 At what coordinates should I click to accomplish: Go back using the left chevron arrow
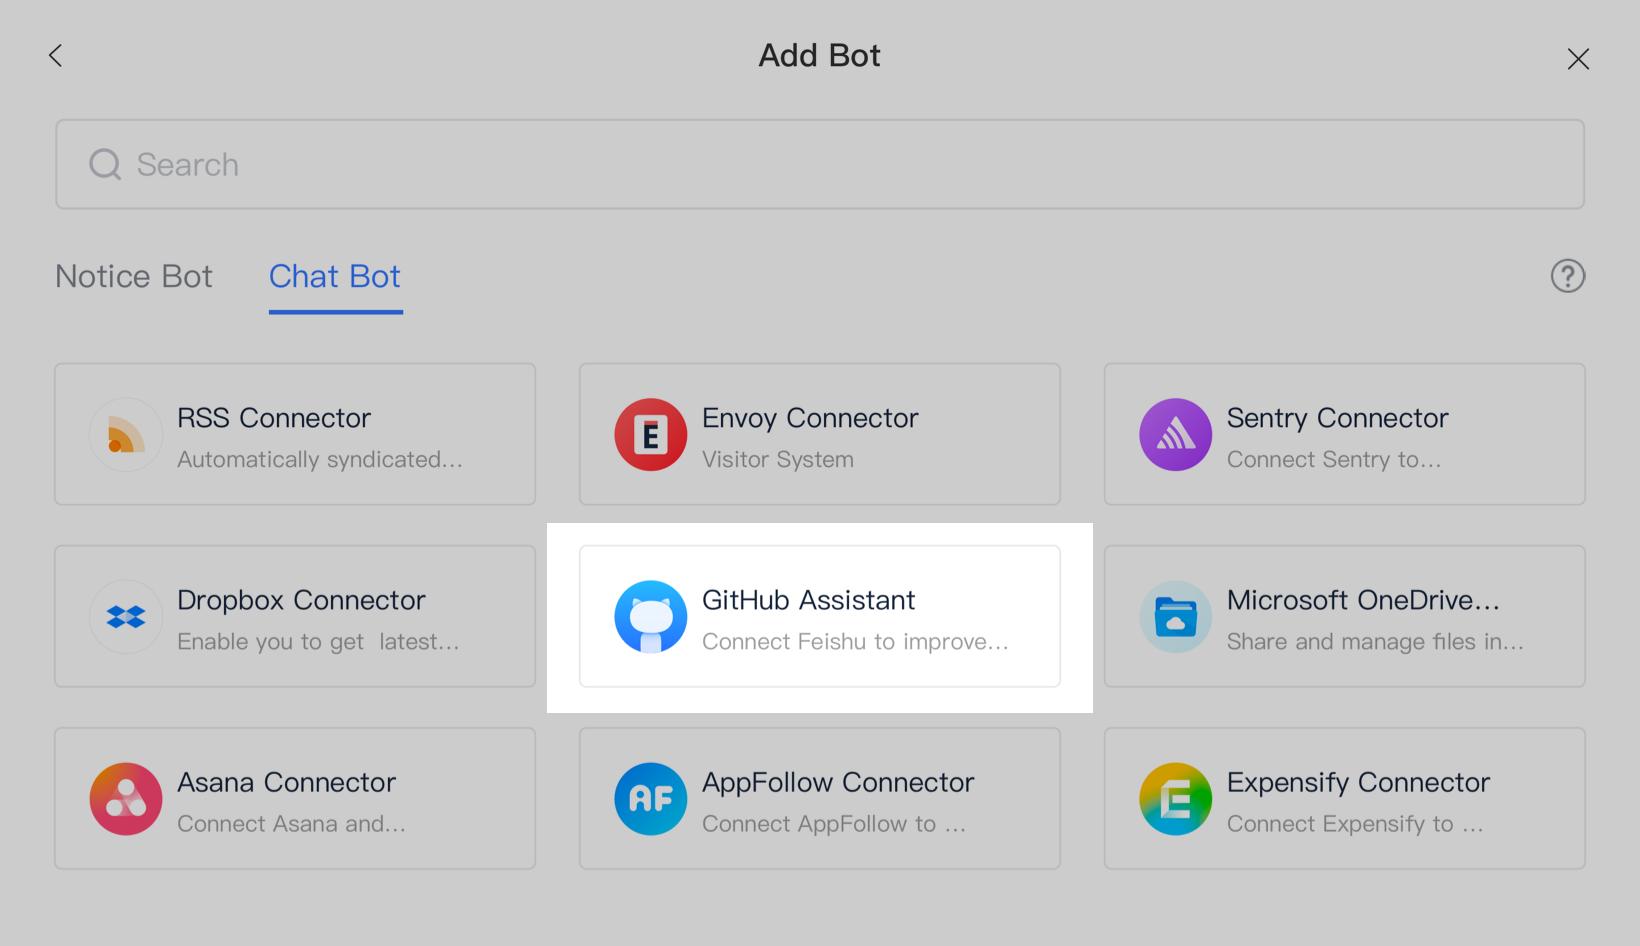pos(56,56)
